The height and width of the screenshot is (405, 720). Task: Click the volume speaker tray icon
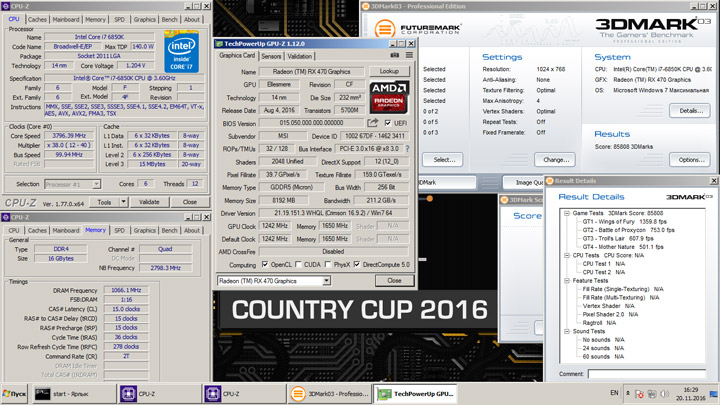coord(664,394)
